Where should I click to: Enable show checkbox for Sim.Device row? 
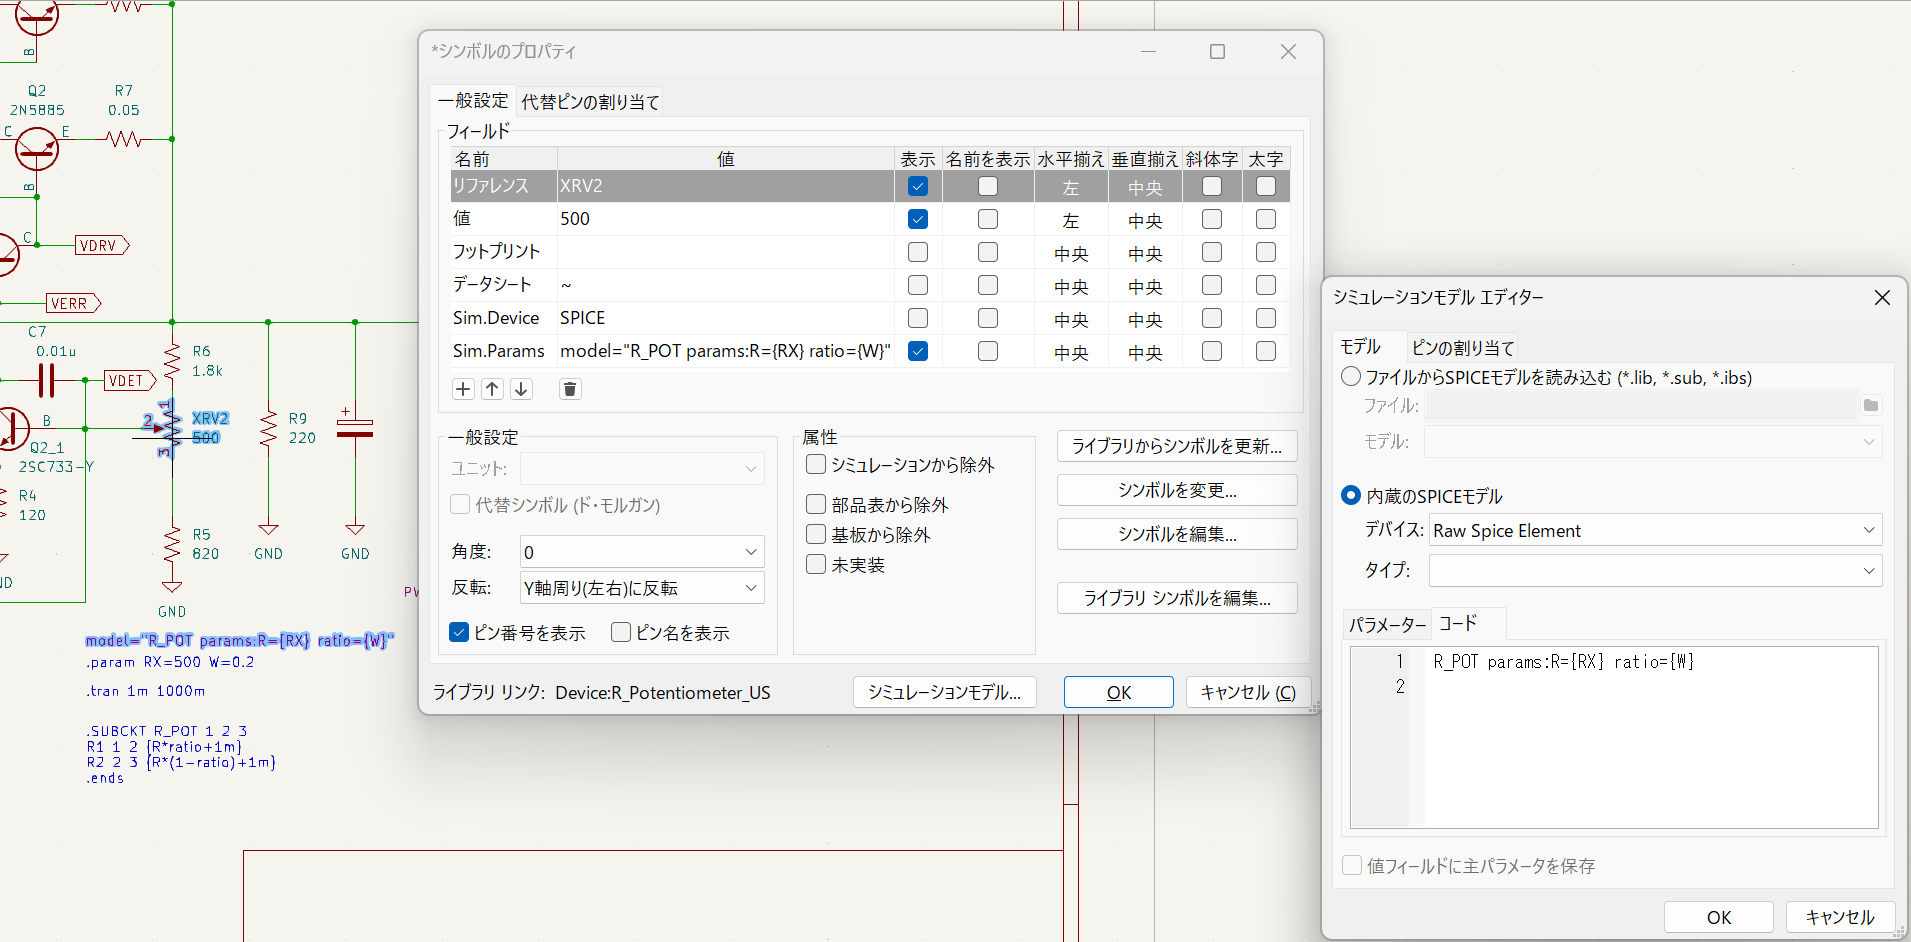tap(918, 318)
